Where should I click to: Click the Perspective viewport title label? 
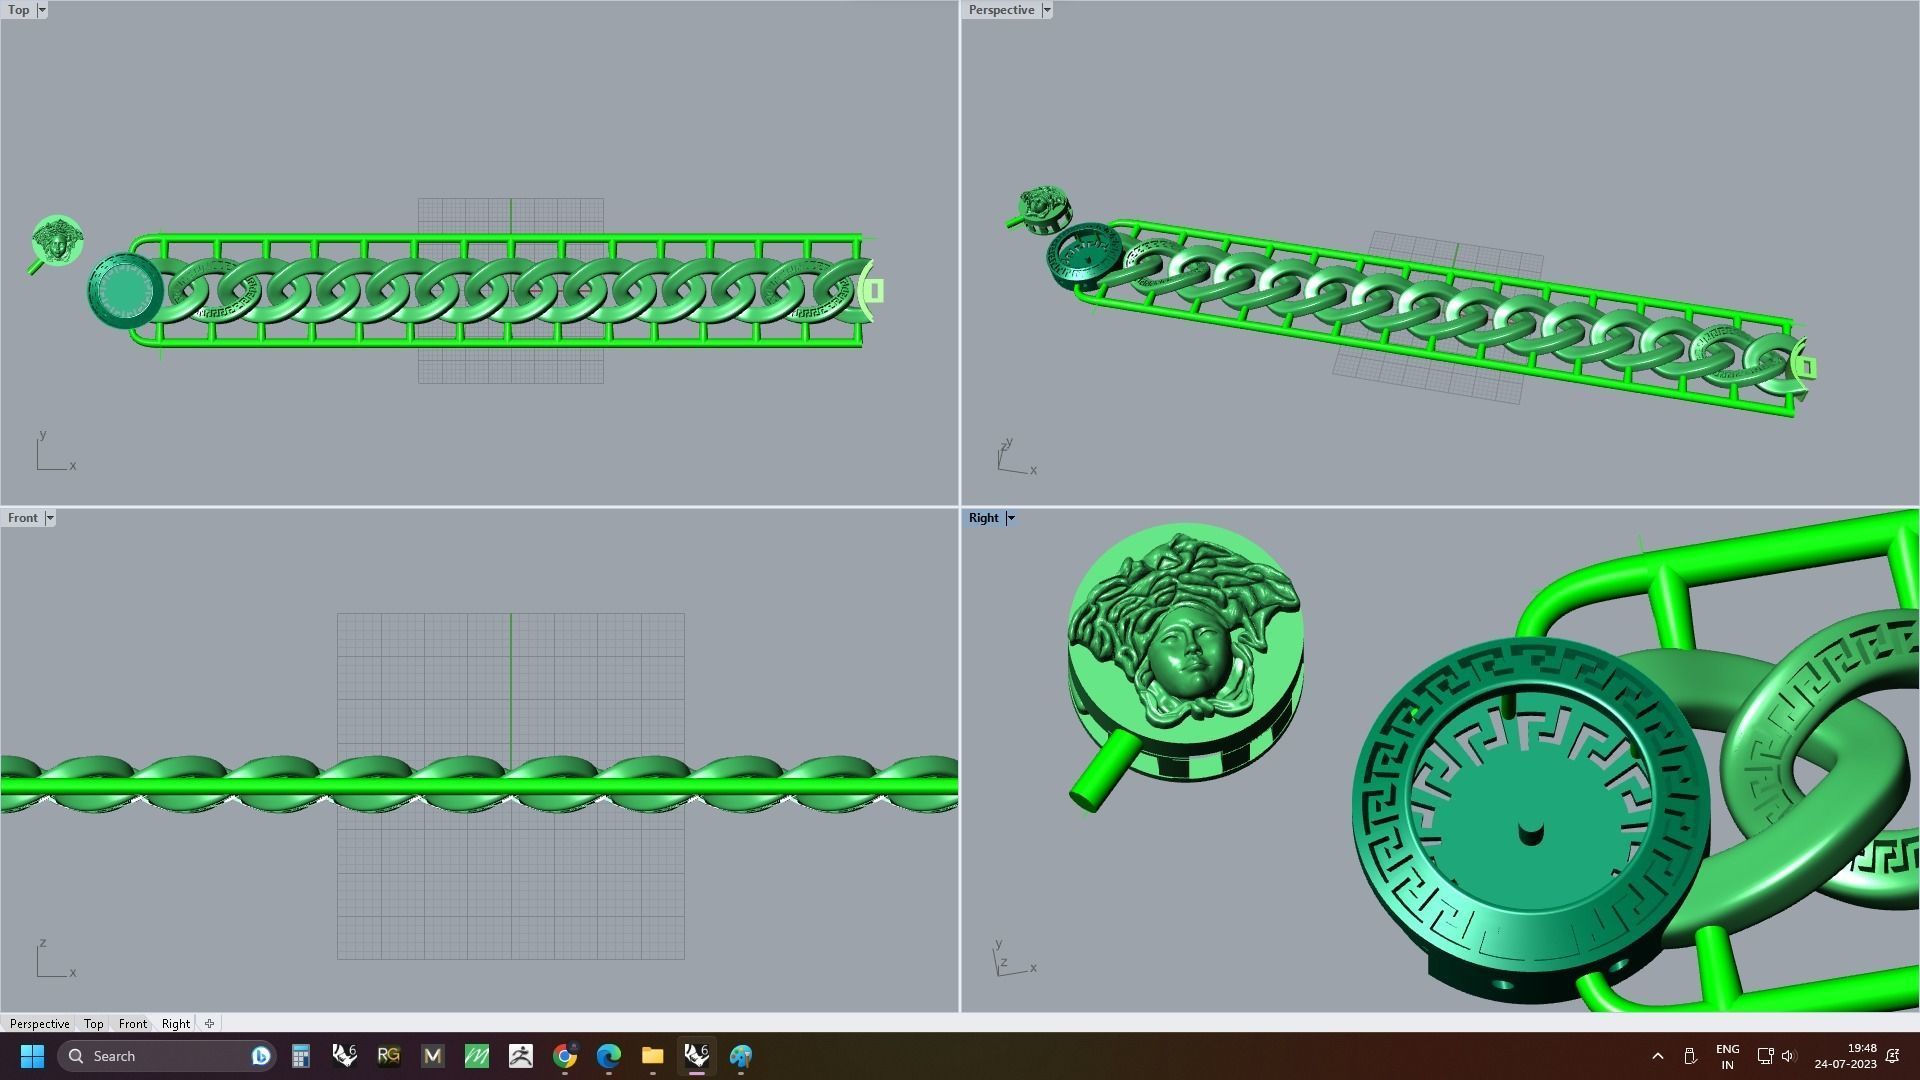point(1001,10)
